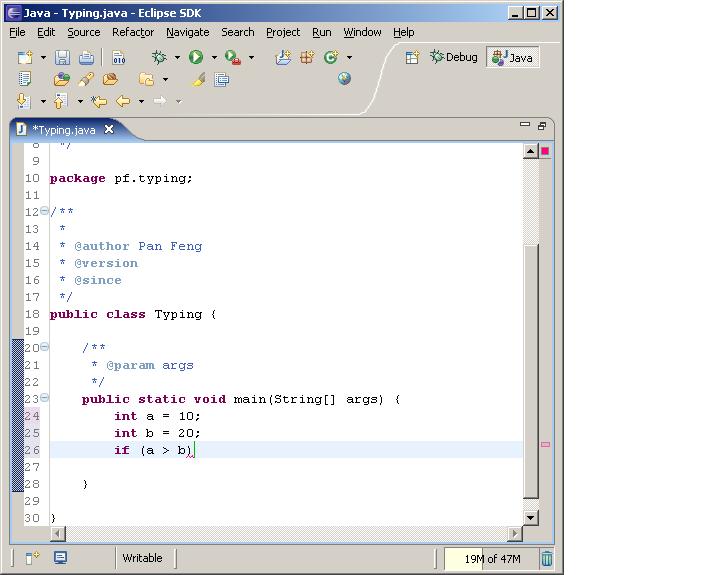Viewport: 711px width, 575px height.
Task: Open the Back history dropdown arrow
Action: (x=141, y=101)
